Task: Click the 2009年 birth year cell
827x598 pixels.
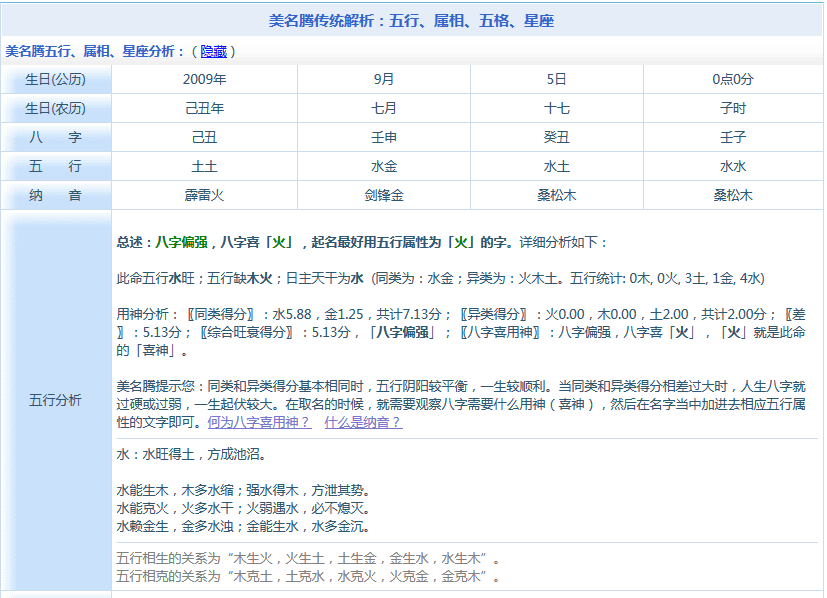Action: coord(204,79)
